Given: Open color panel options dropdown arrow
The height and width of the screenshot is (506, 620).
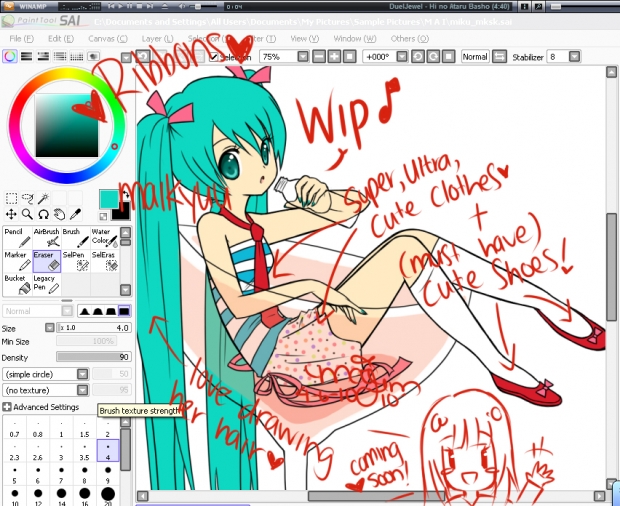Looking at the screenshot, I should pos(126,58).
